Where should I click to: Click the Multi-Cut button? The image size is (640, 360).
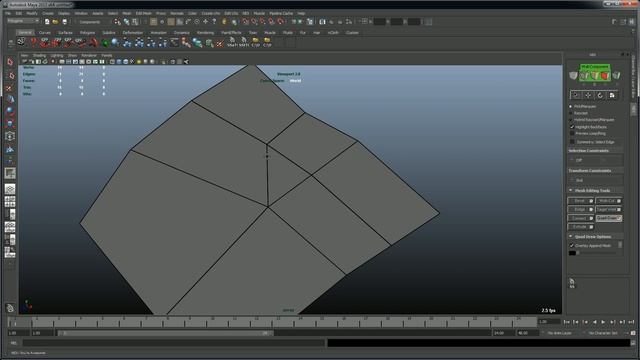[x=609, y=201]
